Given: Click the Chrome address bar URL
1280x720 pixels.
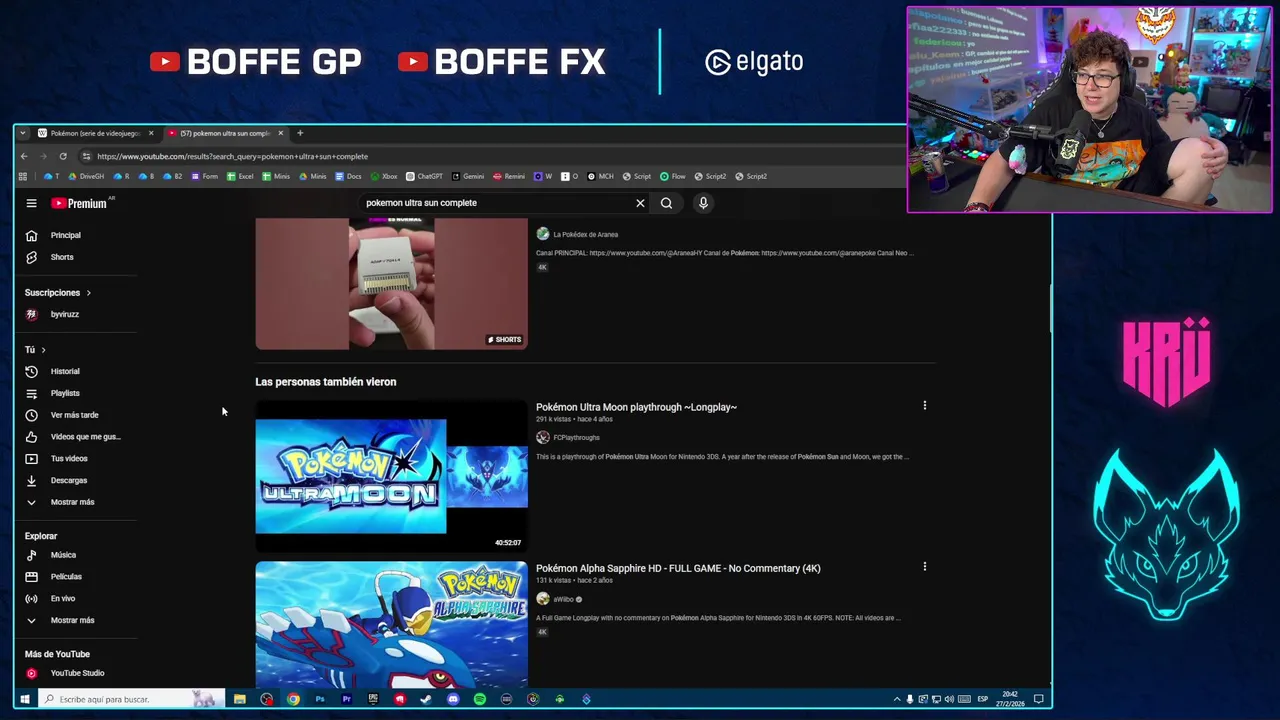Looking at the screenshot, I should 232,156.
